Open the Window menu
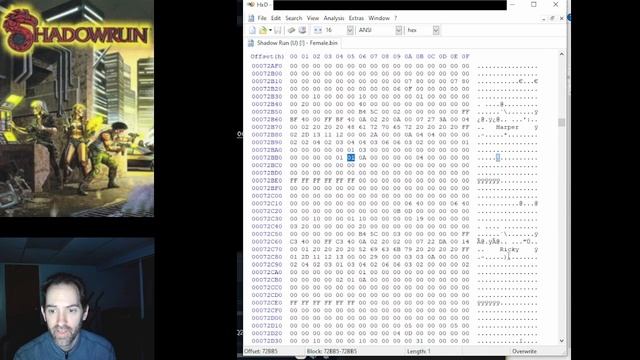This screenshot has width=640, height=360. pyautogui.click(x=379, y=18)
